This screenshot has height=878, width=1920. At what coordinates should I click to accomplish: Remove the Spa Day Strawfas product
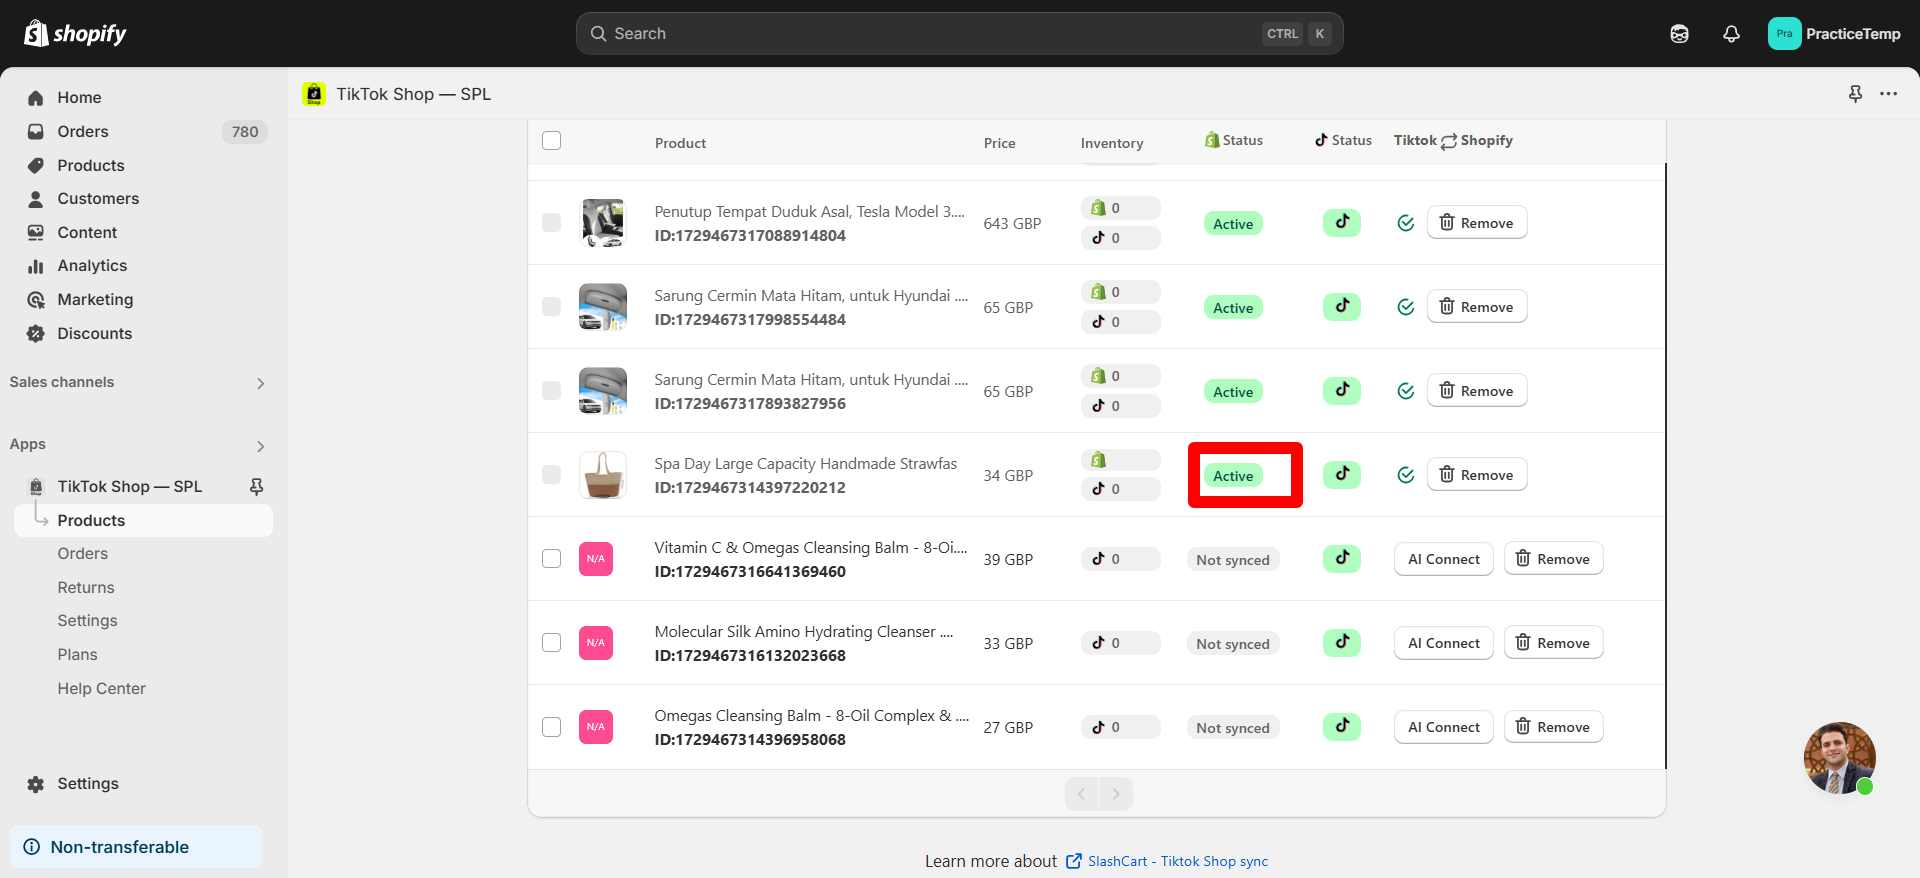click(1477, 474)
